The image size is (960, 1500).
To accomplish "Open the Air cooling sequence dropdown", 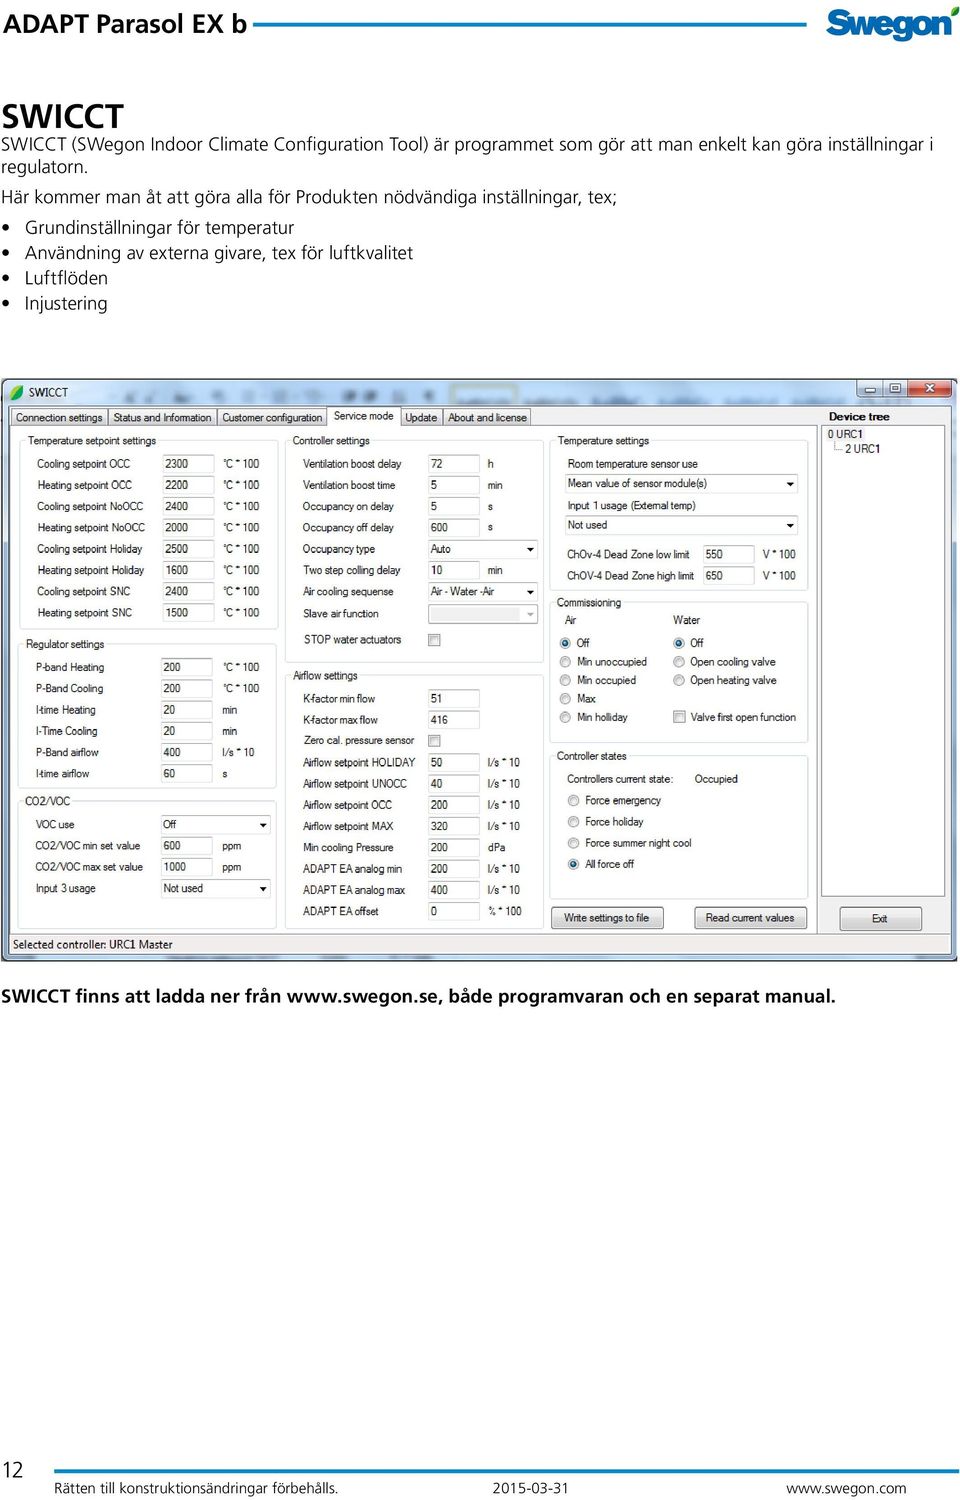I will tap(483, 592).
